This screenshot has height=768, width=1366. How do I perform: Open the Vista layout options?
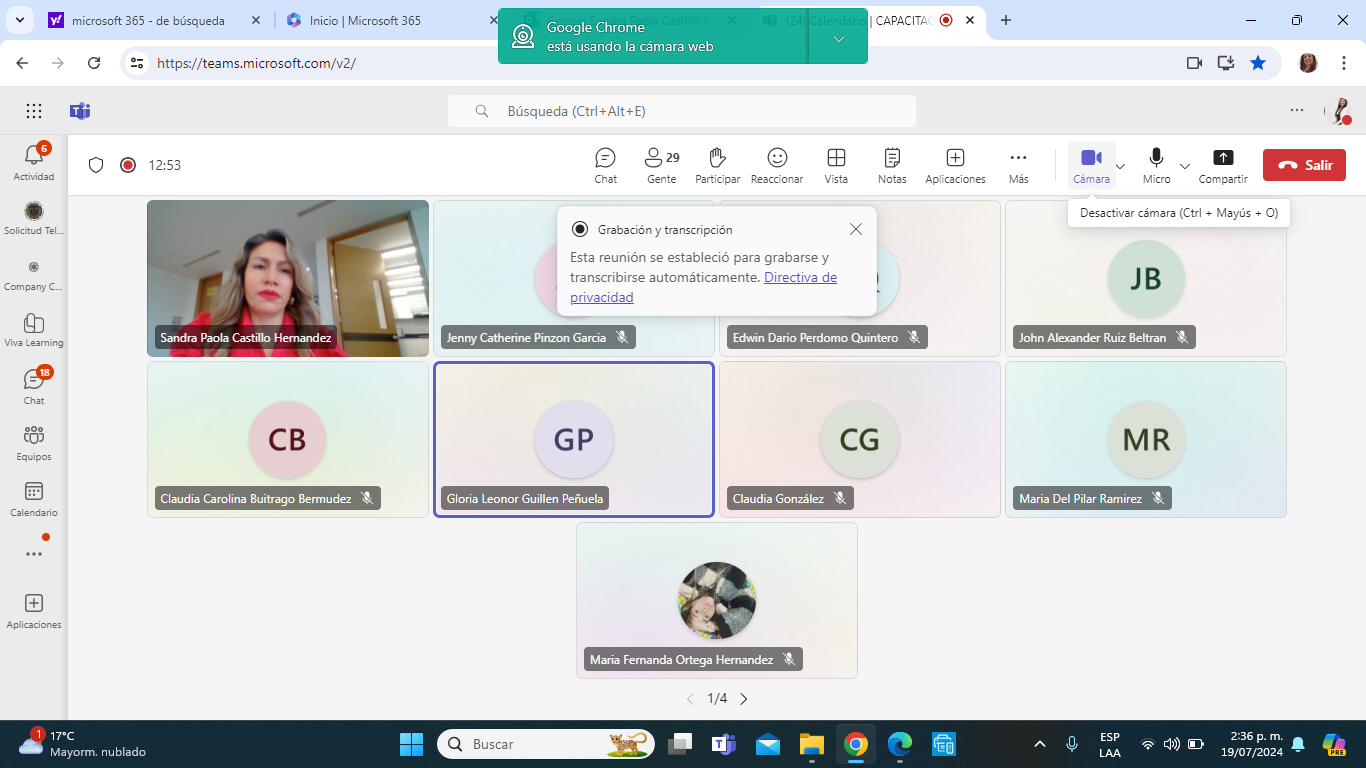coord(836,165)
